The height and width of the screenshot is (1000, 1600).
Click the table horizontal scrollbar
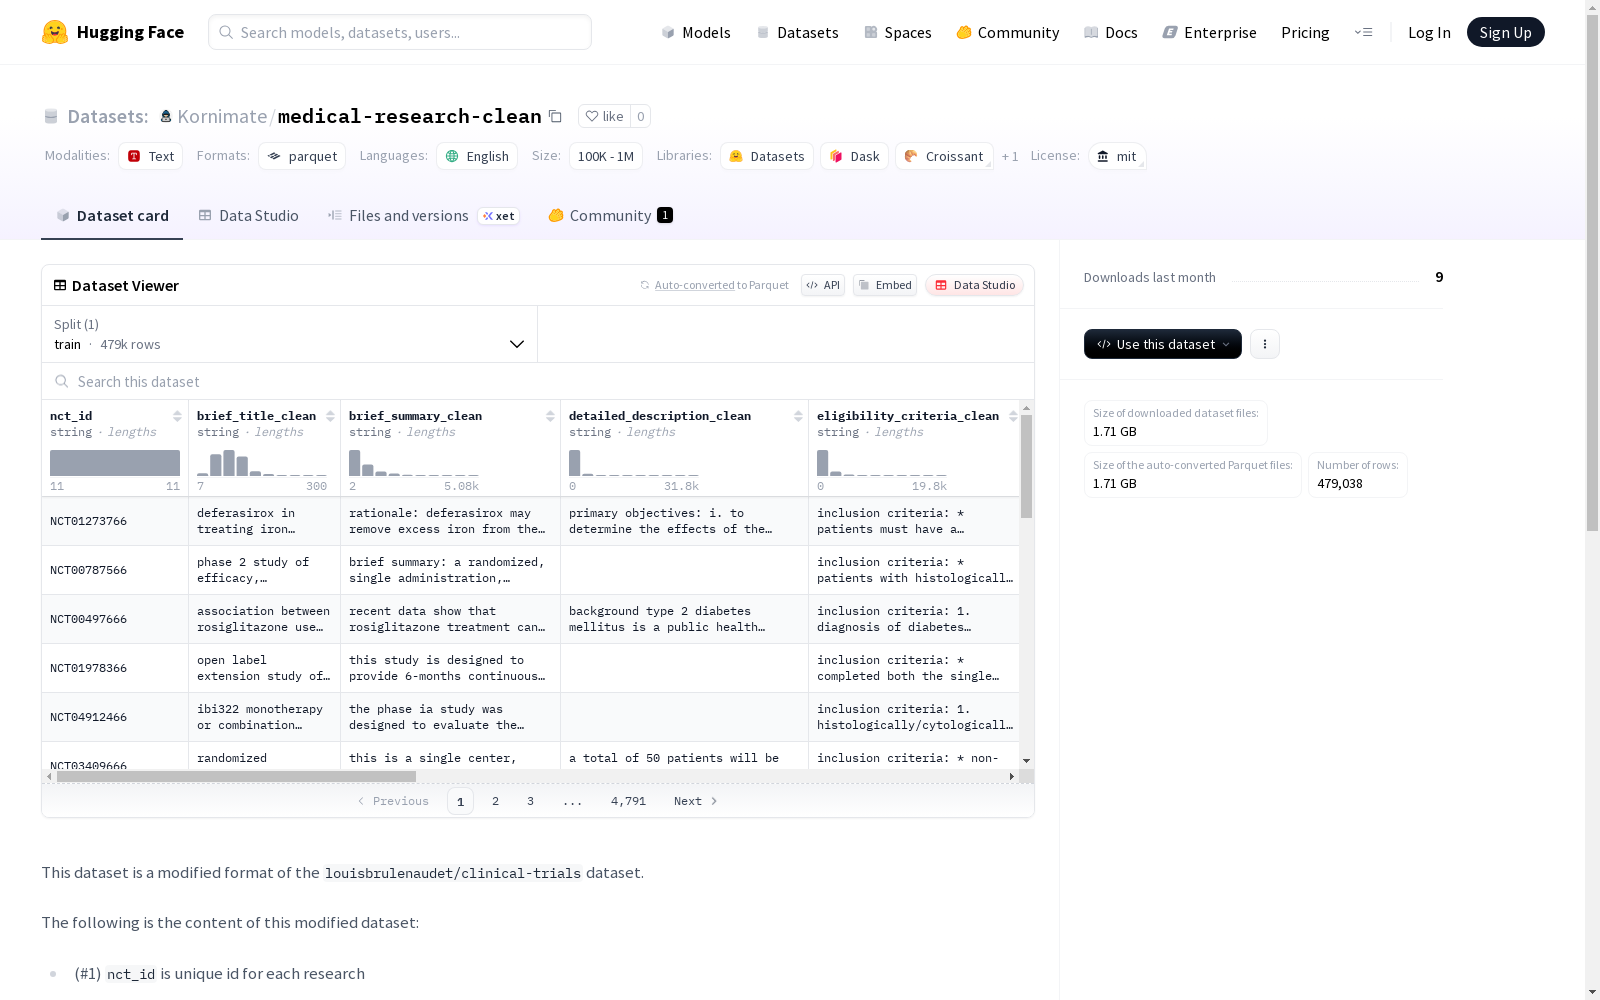click(x=236, y=776)
